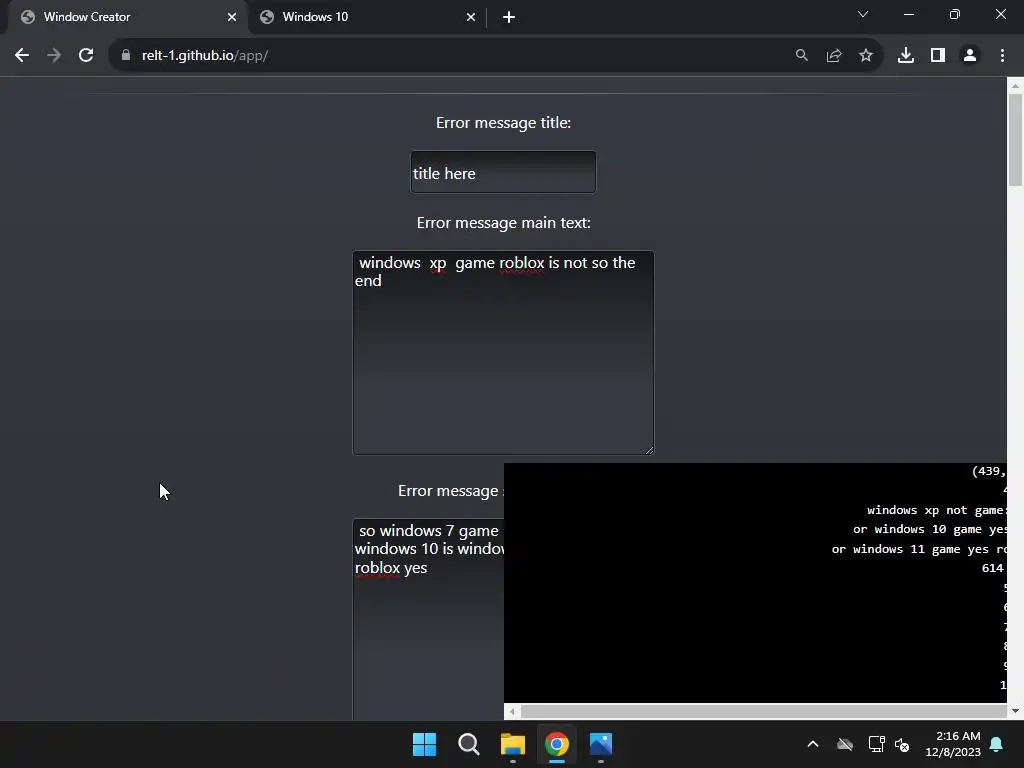Screen dimensions: 1024x768
Task: Click the muted volume tray icon
Action: click(902, 744)
